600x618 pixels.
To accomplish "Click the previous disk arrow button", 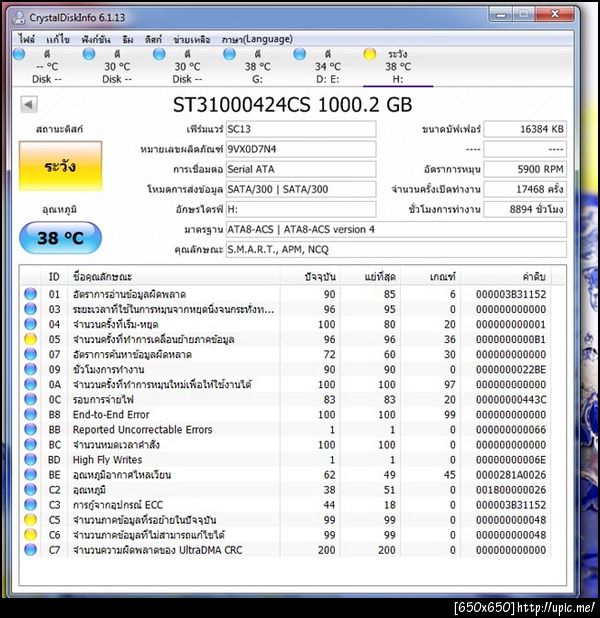I will pos(29,105).
